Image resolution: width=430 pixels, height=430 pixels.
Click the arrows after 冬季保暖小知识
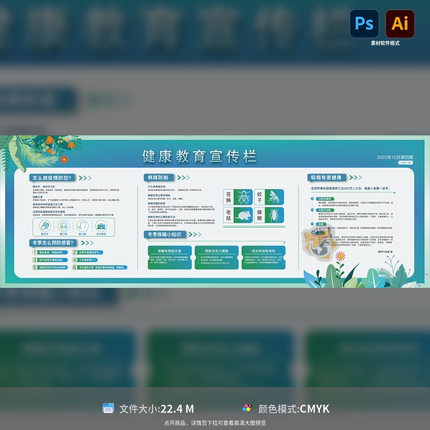point(195,235)
